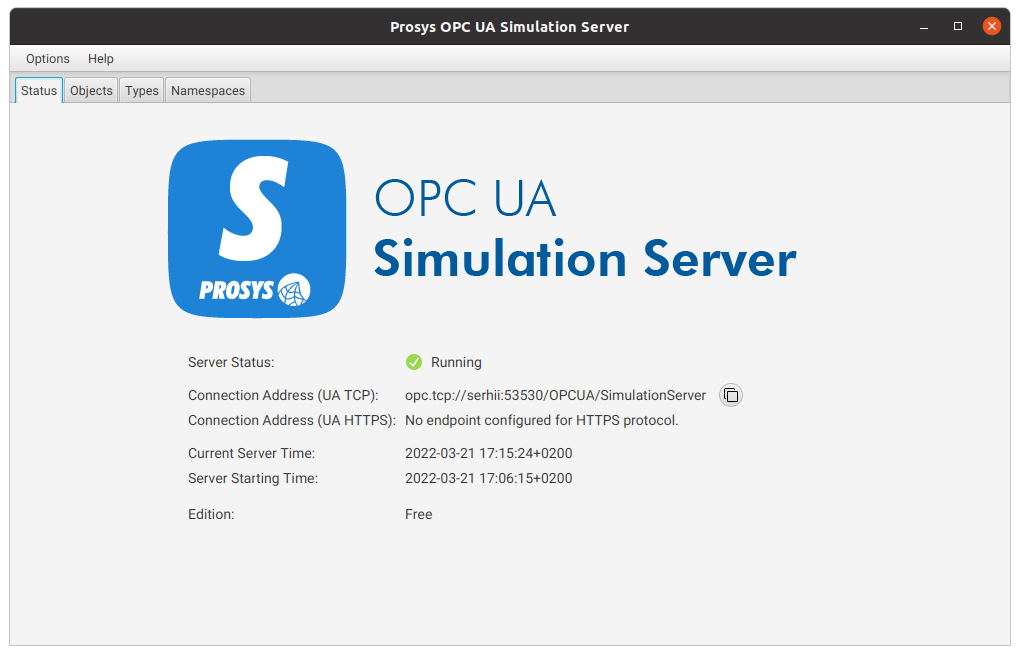Click the 'Connection Address (UA HTTPS):' label

click(x=291, y=420)
